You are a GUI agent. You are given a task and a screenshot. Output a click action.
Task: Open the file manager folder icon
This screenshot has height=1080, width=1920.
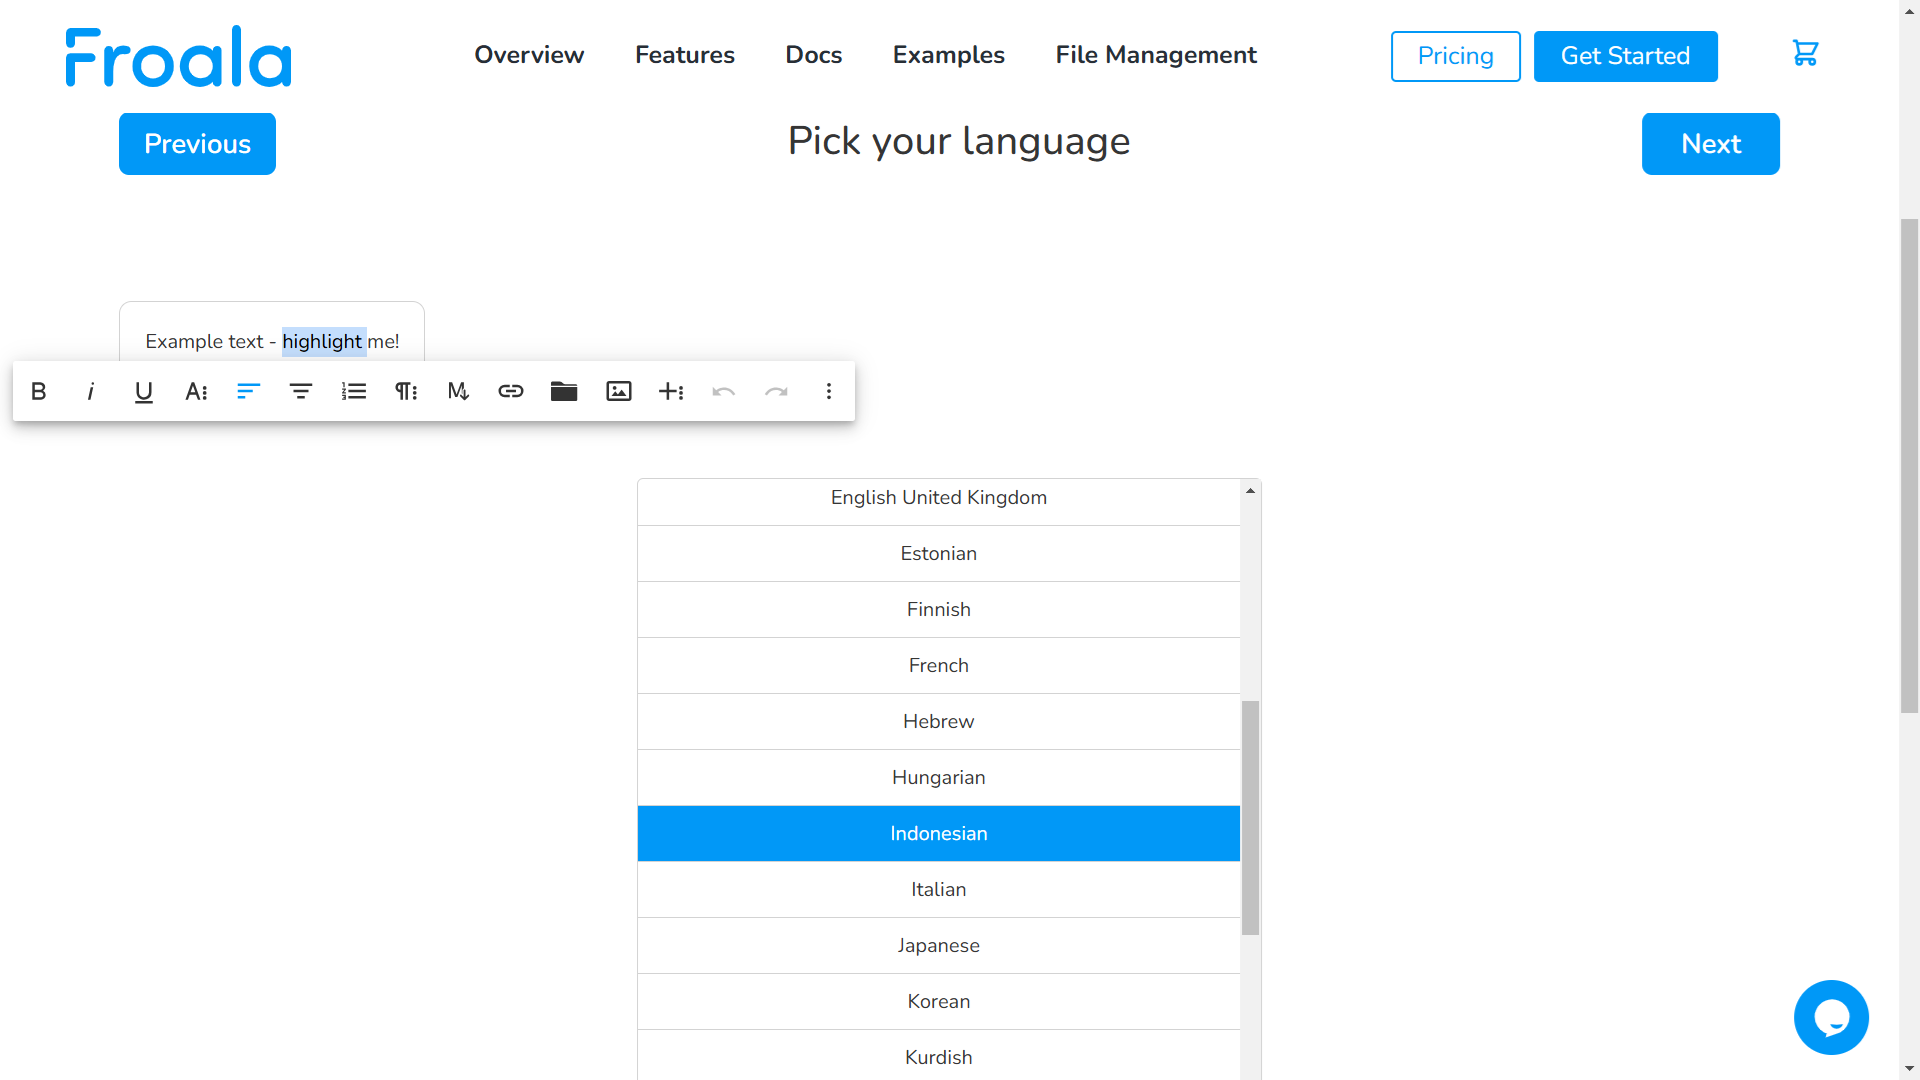click(x=564, y=391)
